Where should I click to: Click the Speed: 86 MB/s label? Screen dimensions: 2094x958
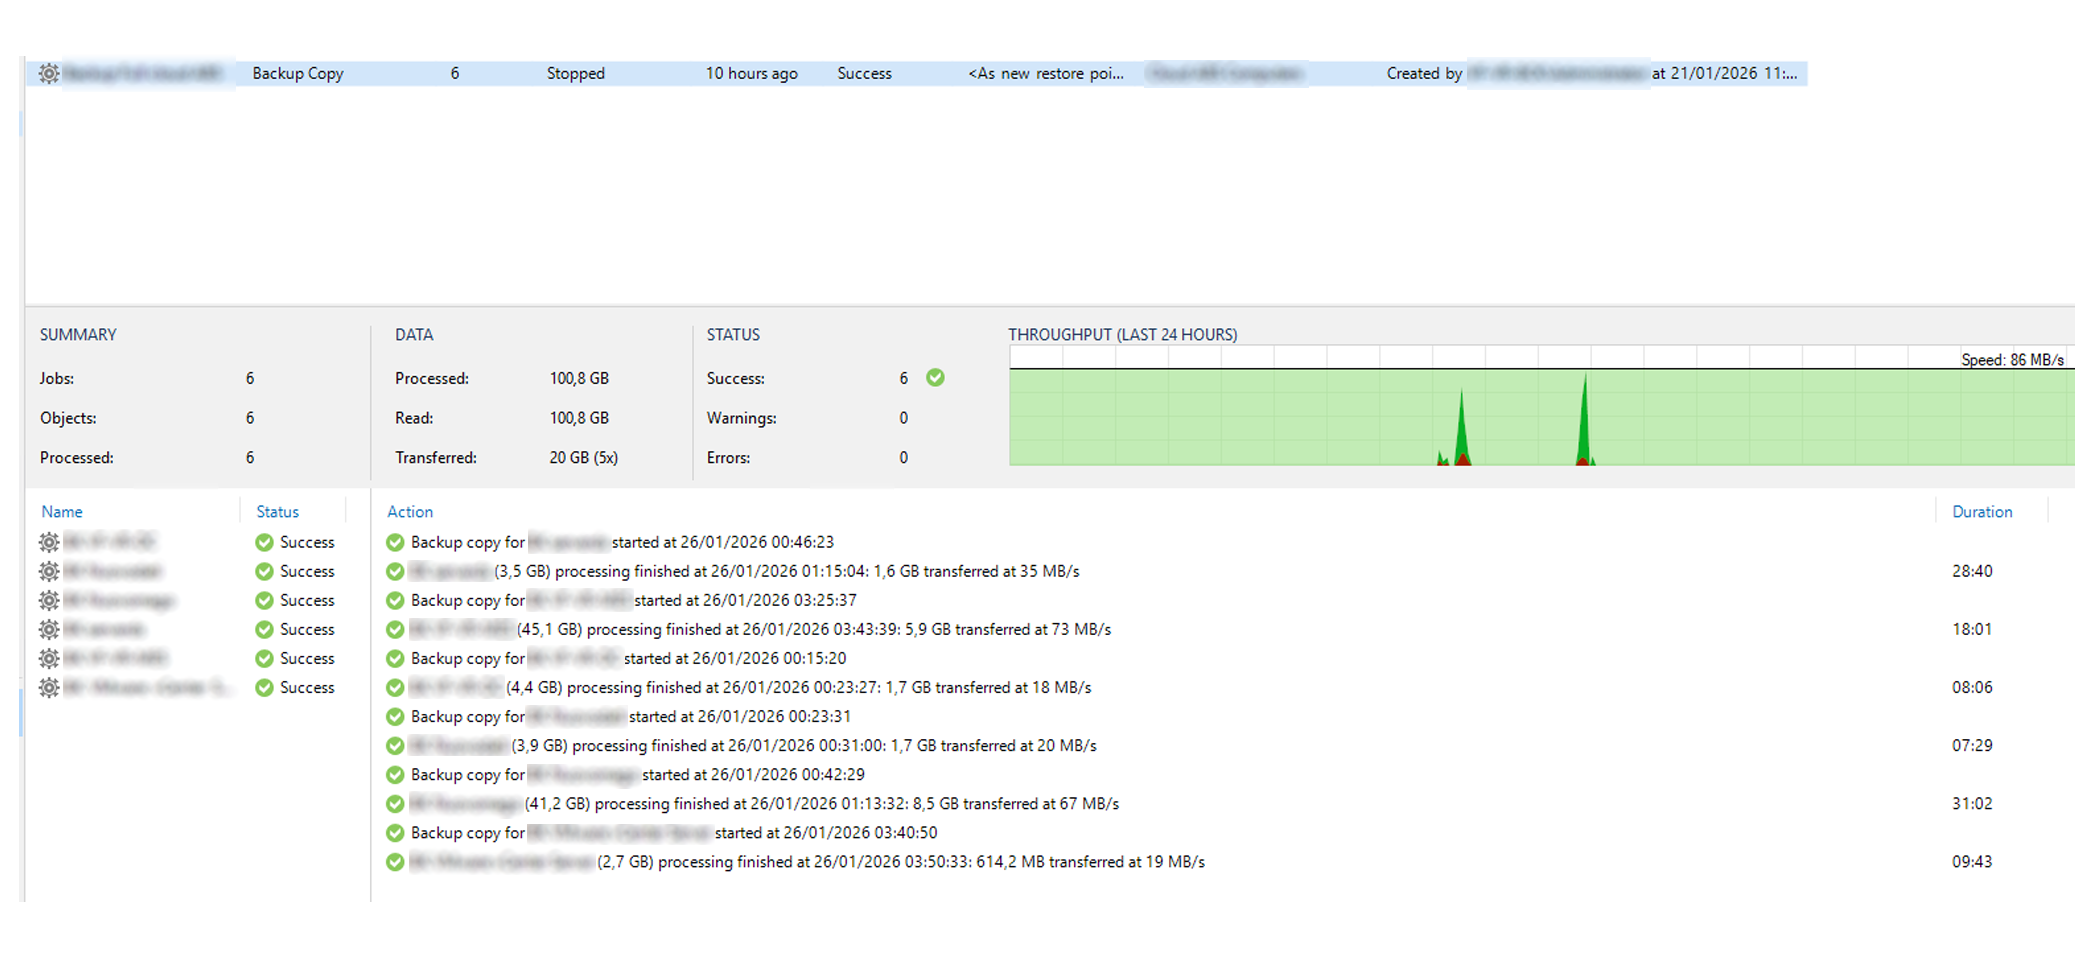click(2011, 360)
